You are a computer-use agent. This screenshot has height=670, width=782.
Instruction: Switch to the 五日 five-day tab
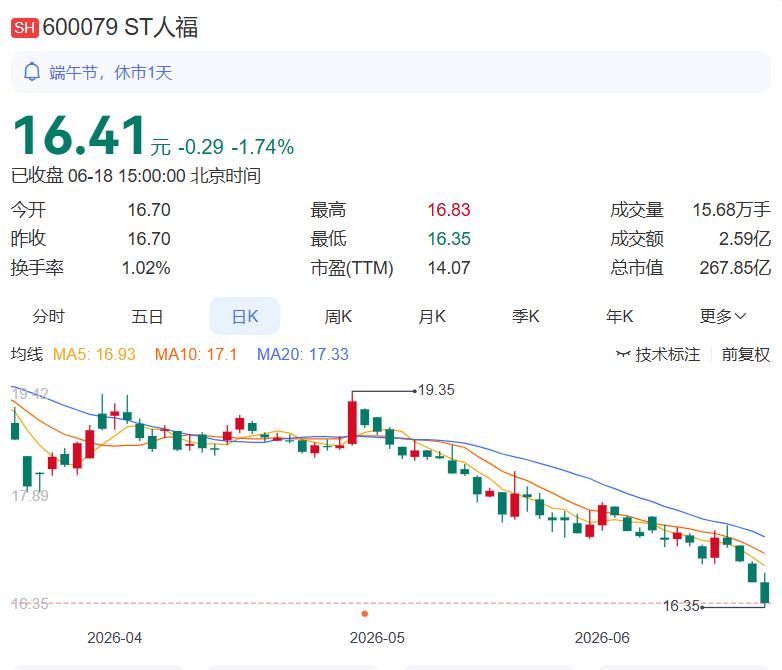[x=147, y=316]
